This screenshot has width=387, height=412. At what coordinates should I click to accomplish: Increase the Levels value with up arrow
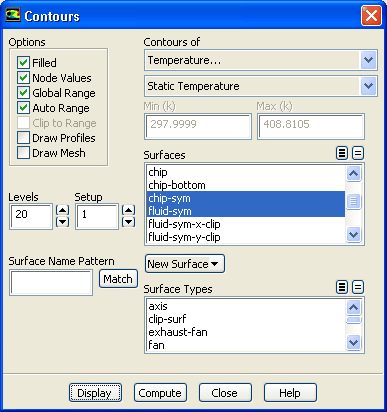[62, 210]
